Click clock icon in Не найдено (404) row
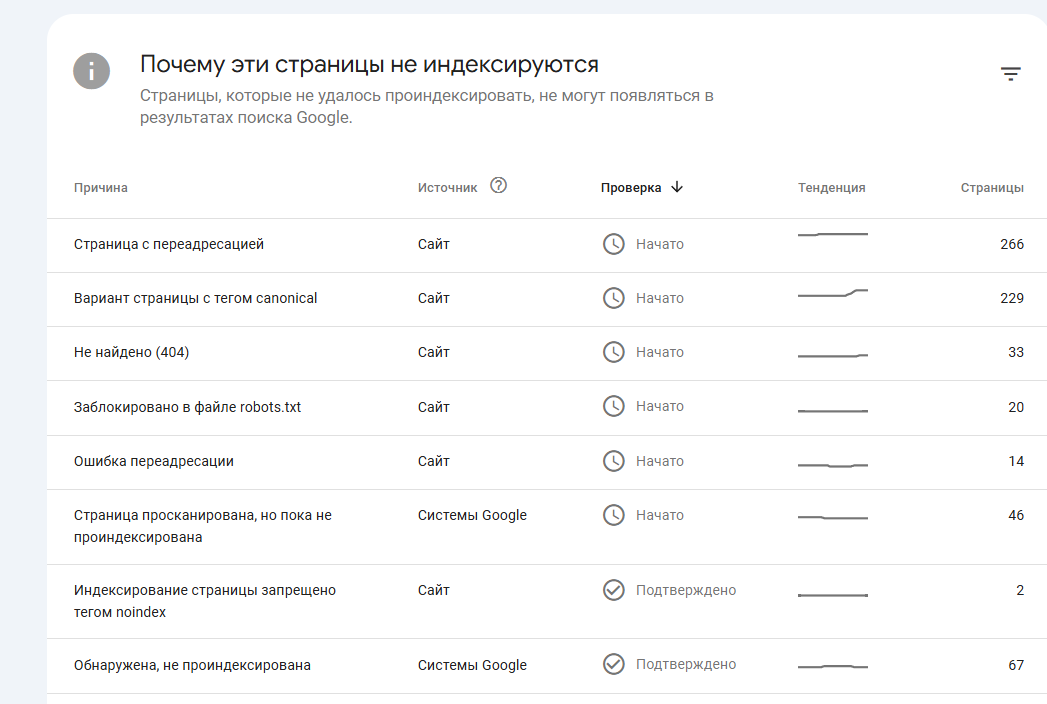The height and width of the screenshot is (704, 1047). (x=613, y=352)
